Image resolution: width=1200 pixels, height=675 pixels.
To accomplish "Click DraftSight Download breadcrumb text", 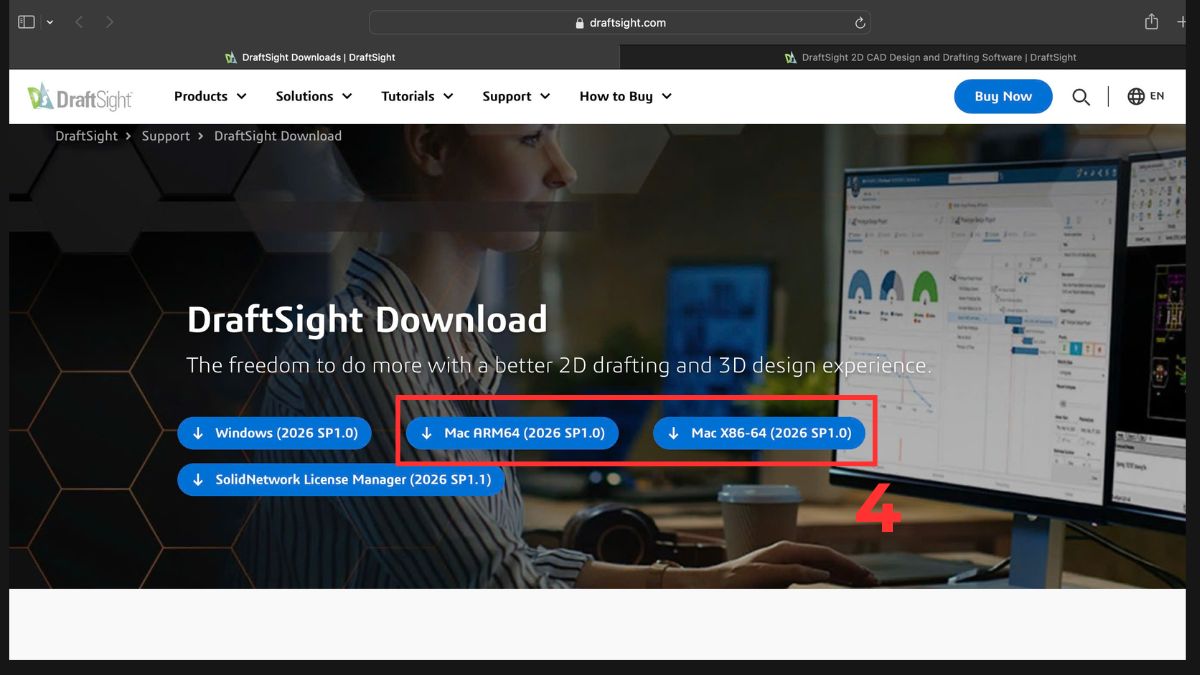I will 278,136.
